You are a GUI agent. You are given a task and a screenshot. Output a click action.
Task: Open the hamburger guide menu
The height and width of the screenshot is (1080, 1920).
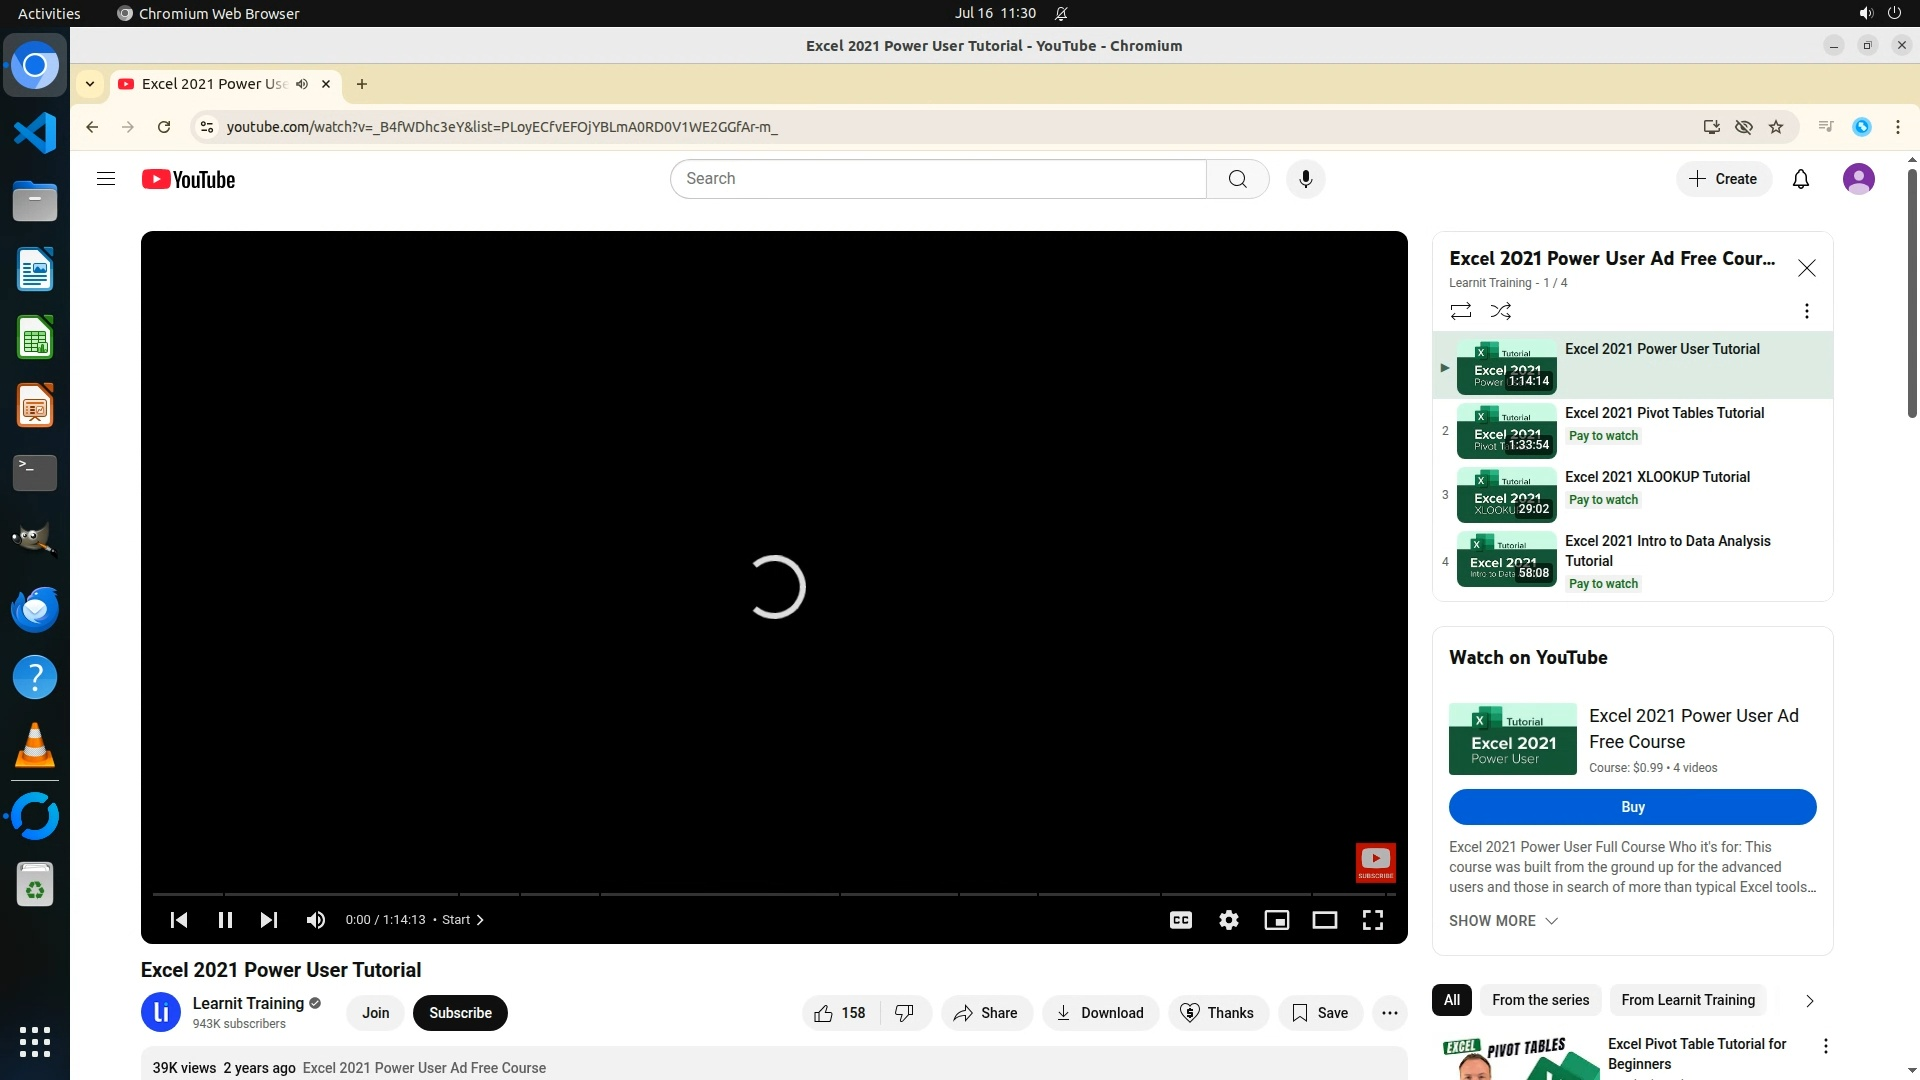click(106, 179)
